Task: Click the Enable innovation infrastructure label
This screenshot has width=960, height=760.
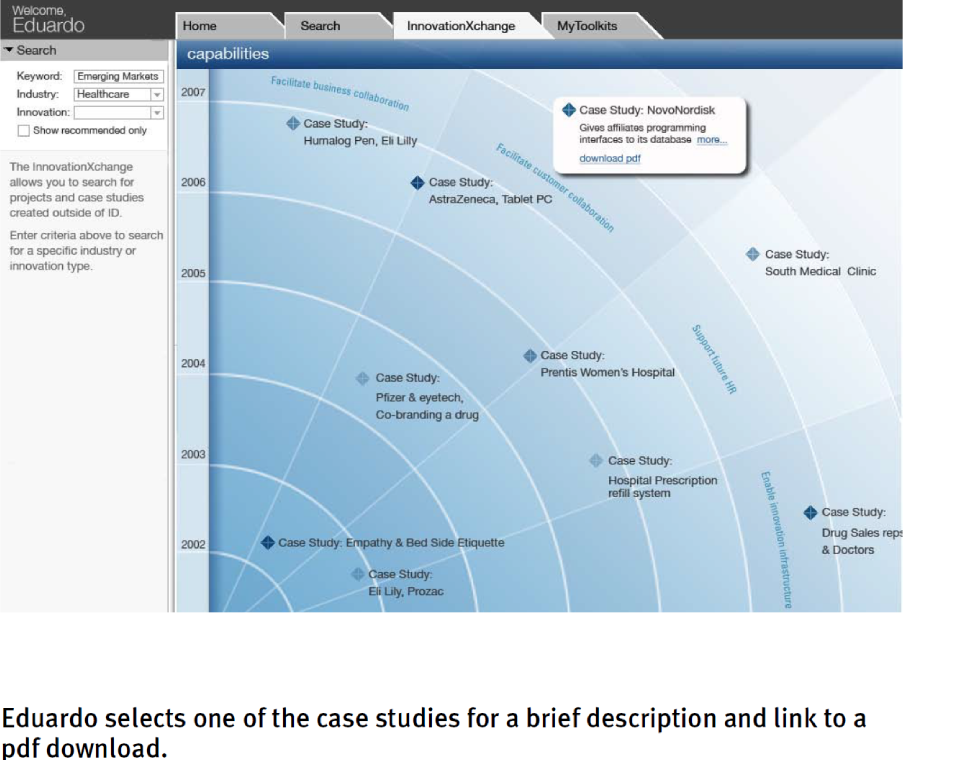Action: pos(776,540)
